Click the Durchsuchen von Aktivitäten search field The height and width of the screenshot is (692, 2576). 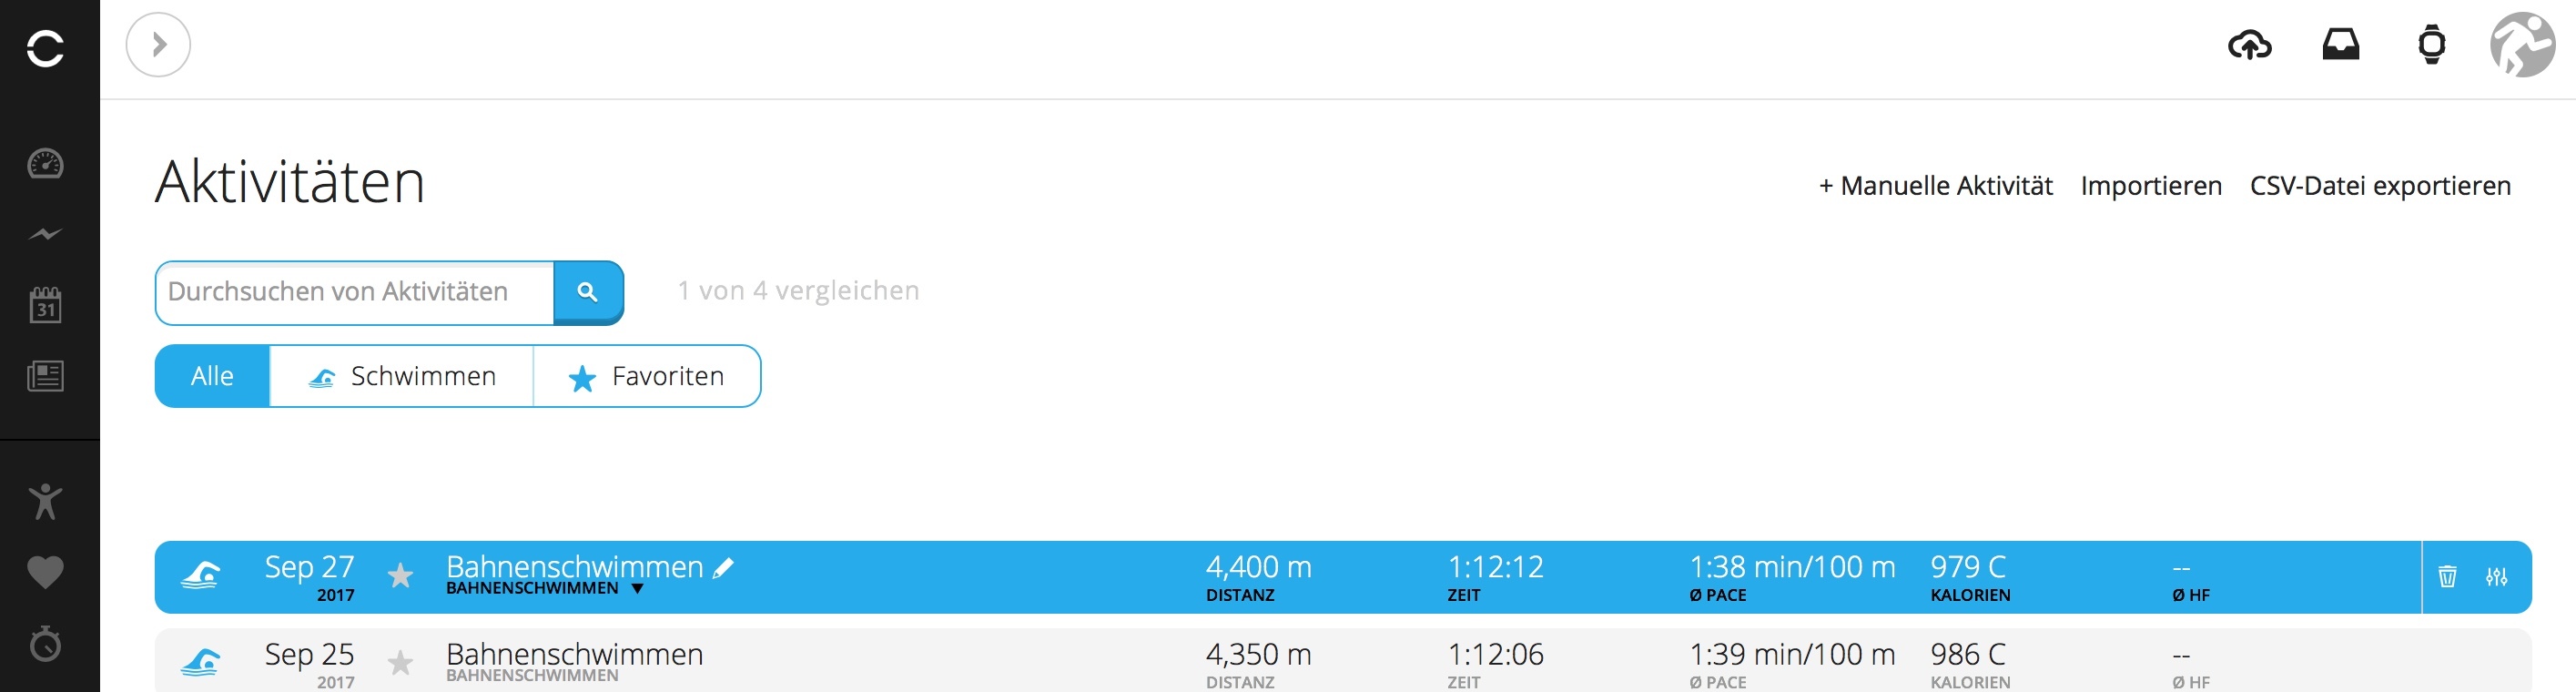click(355, 292)
